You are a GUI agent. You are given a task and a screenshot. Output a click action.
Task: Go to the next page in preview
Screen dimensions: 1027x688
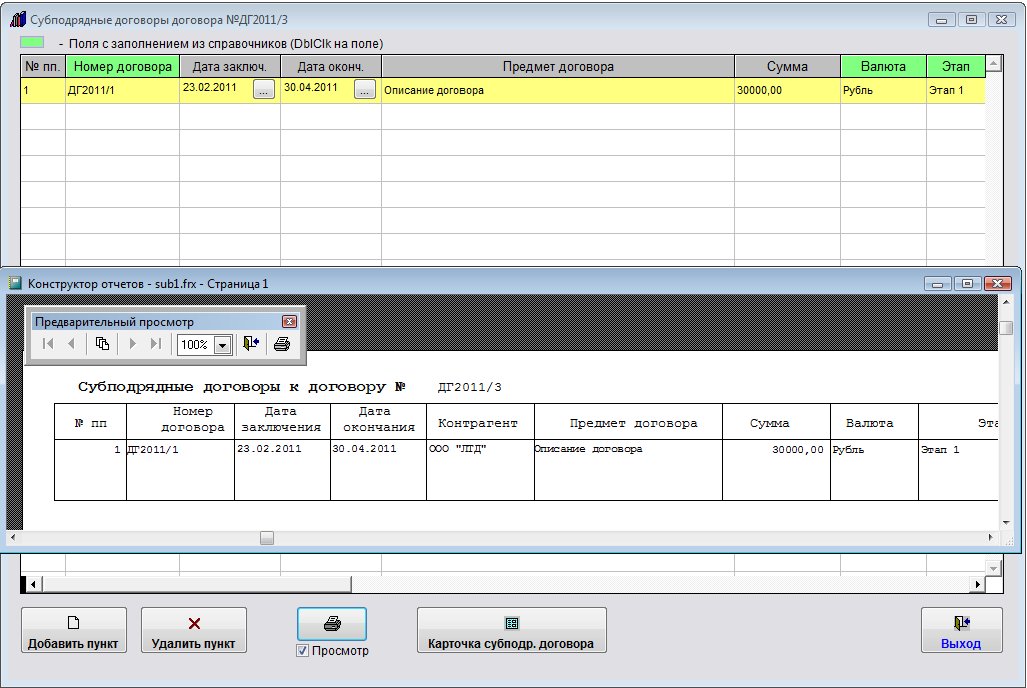tap(132, 344)
